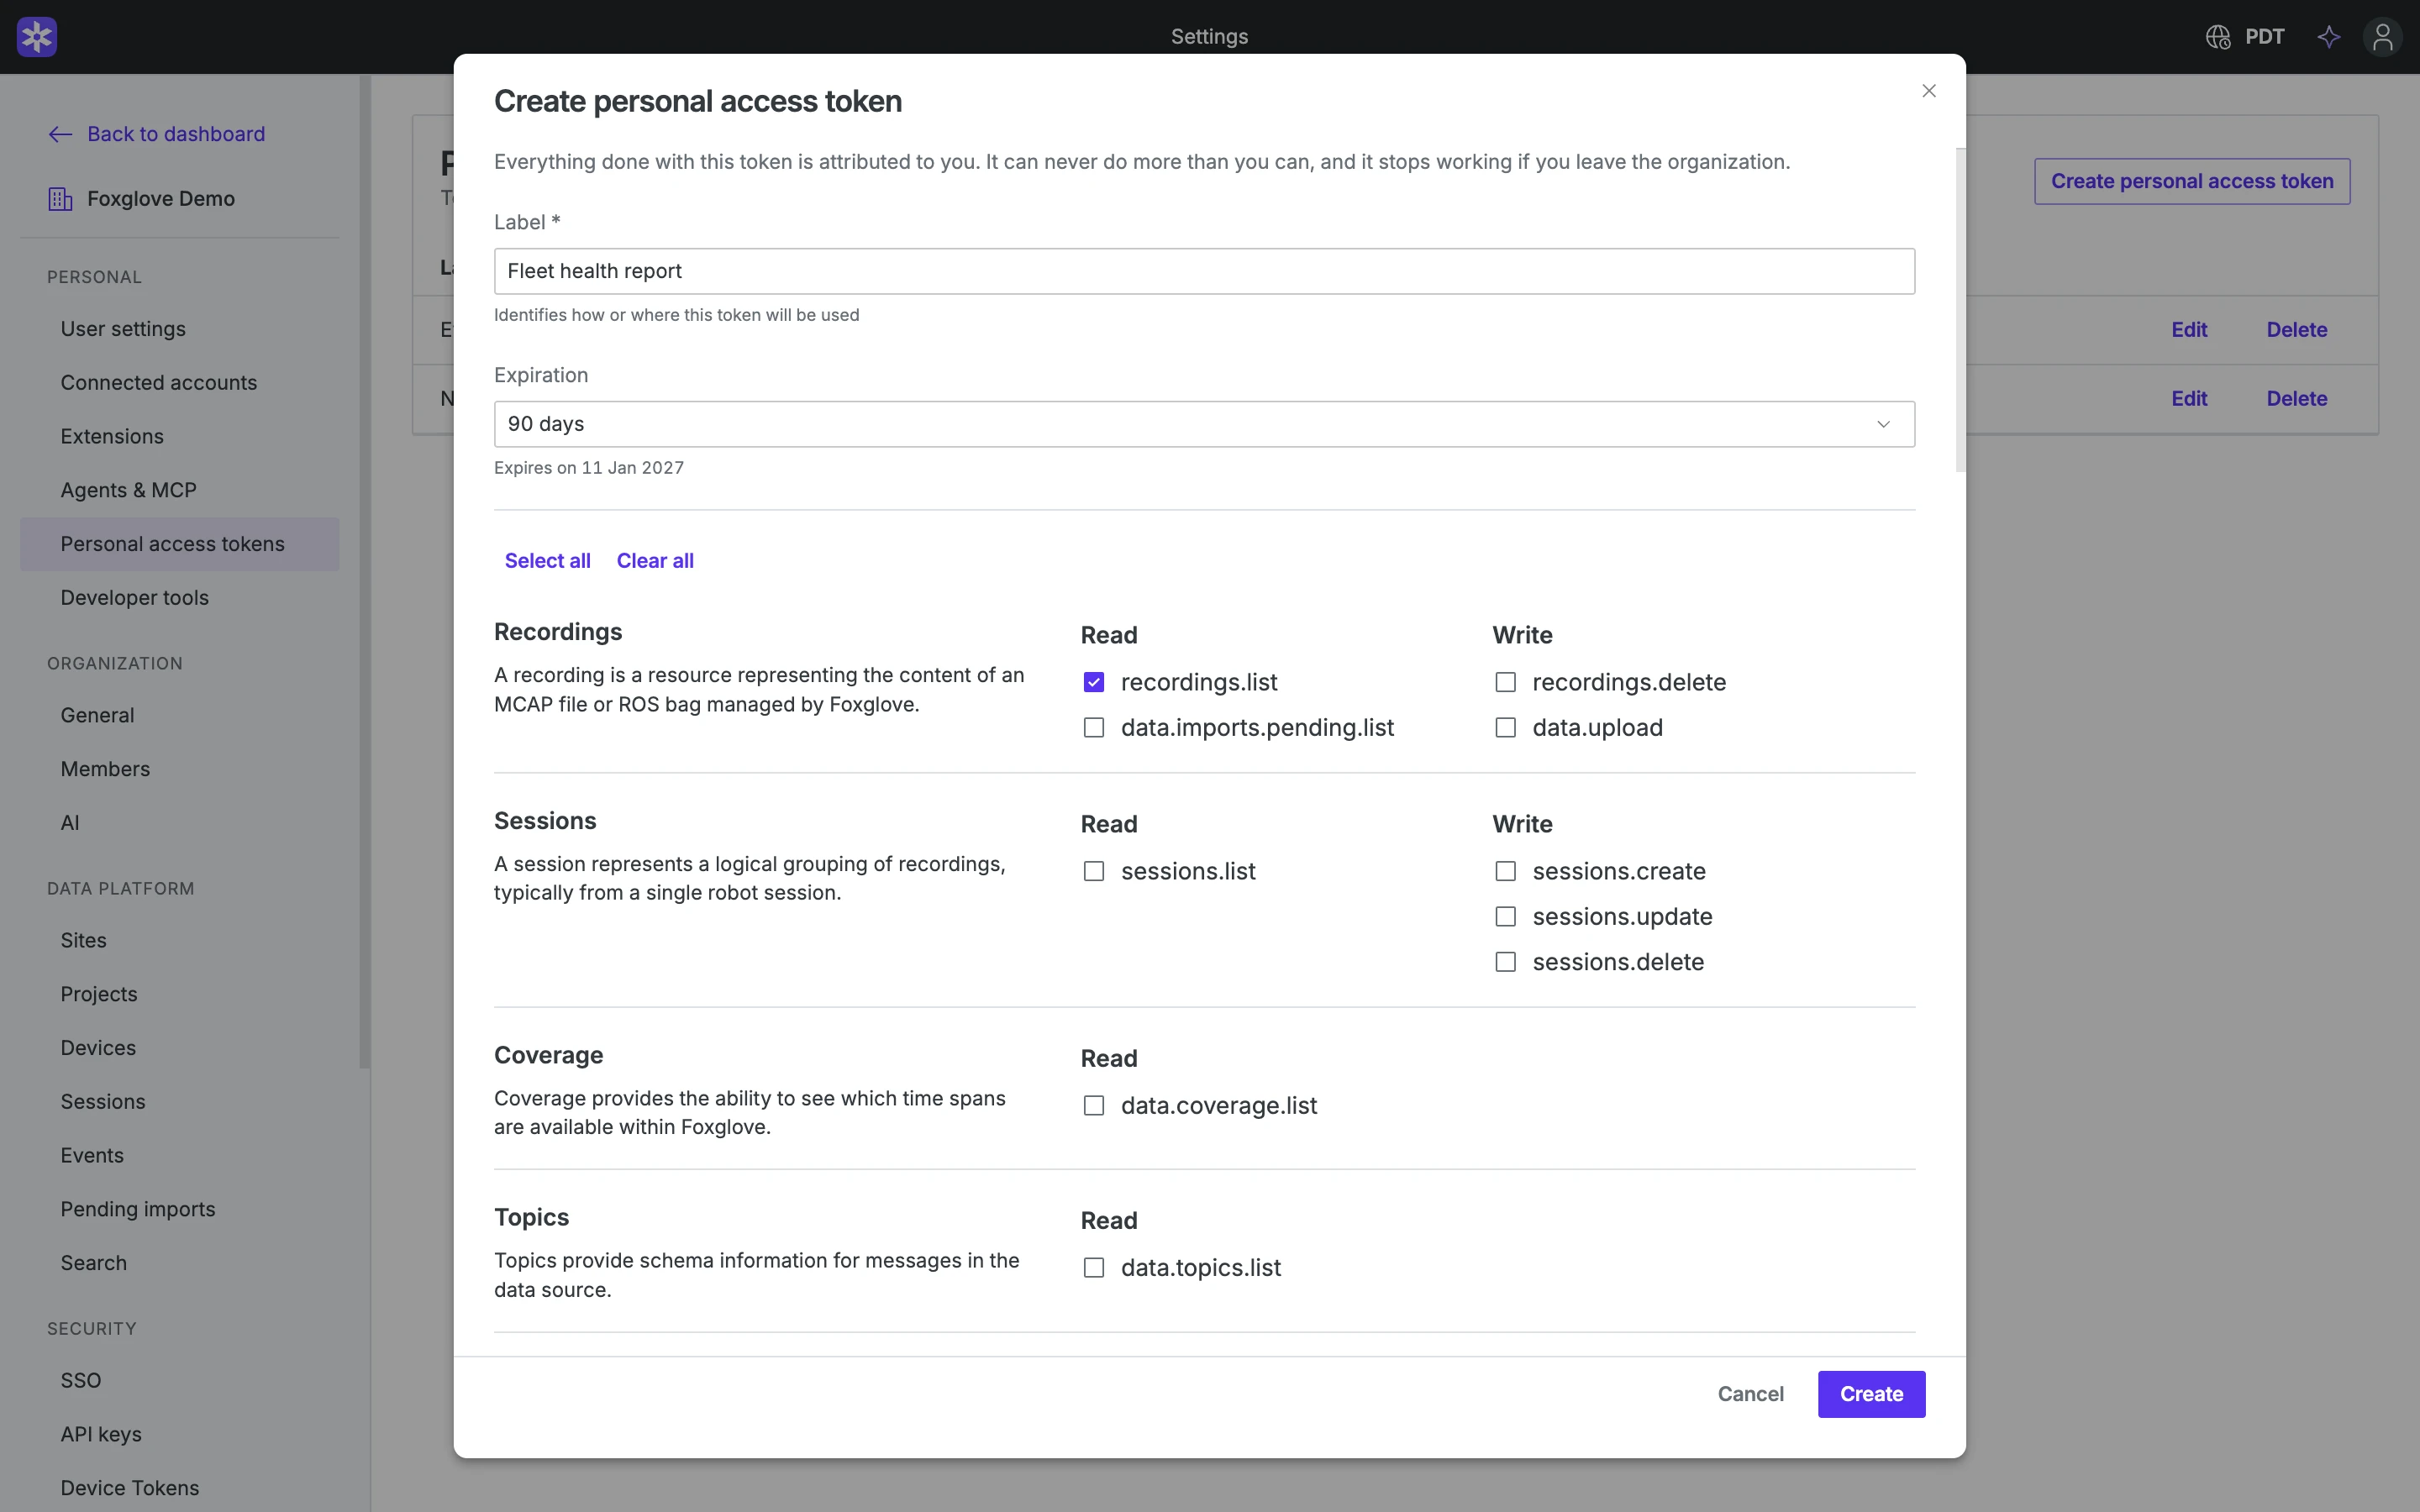Screen dimensions: 2420x1512
Task: Enable the sessions.update permission
Action: 1505,916
